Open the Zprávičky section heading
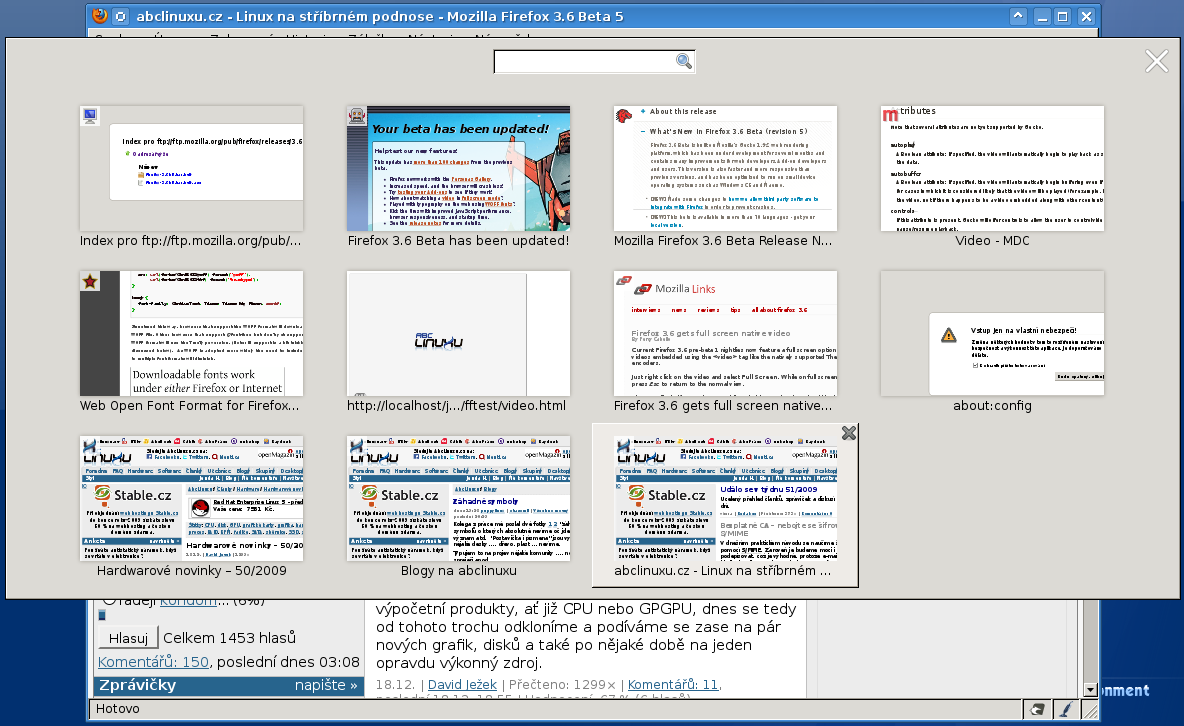The height and width of the screenshot is (726, 1184). point(137,685)
